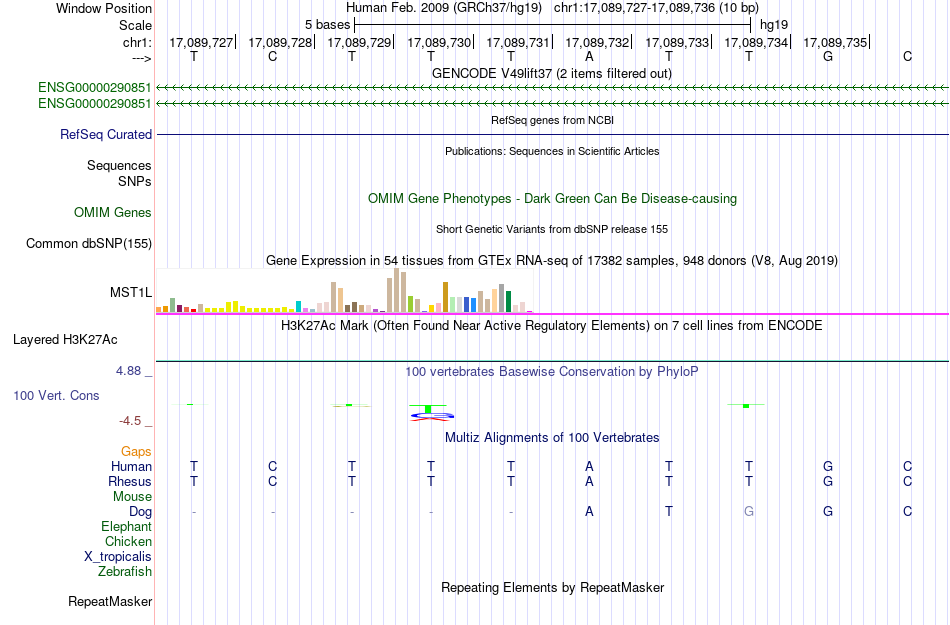Click the reference base G in the ruler row

[x=828, y=56]
